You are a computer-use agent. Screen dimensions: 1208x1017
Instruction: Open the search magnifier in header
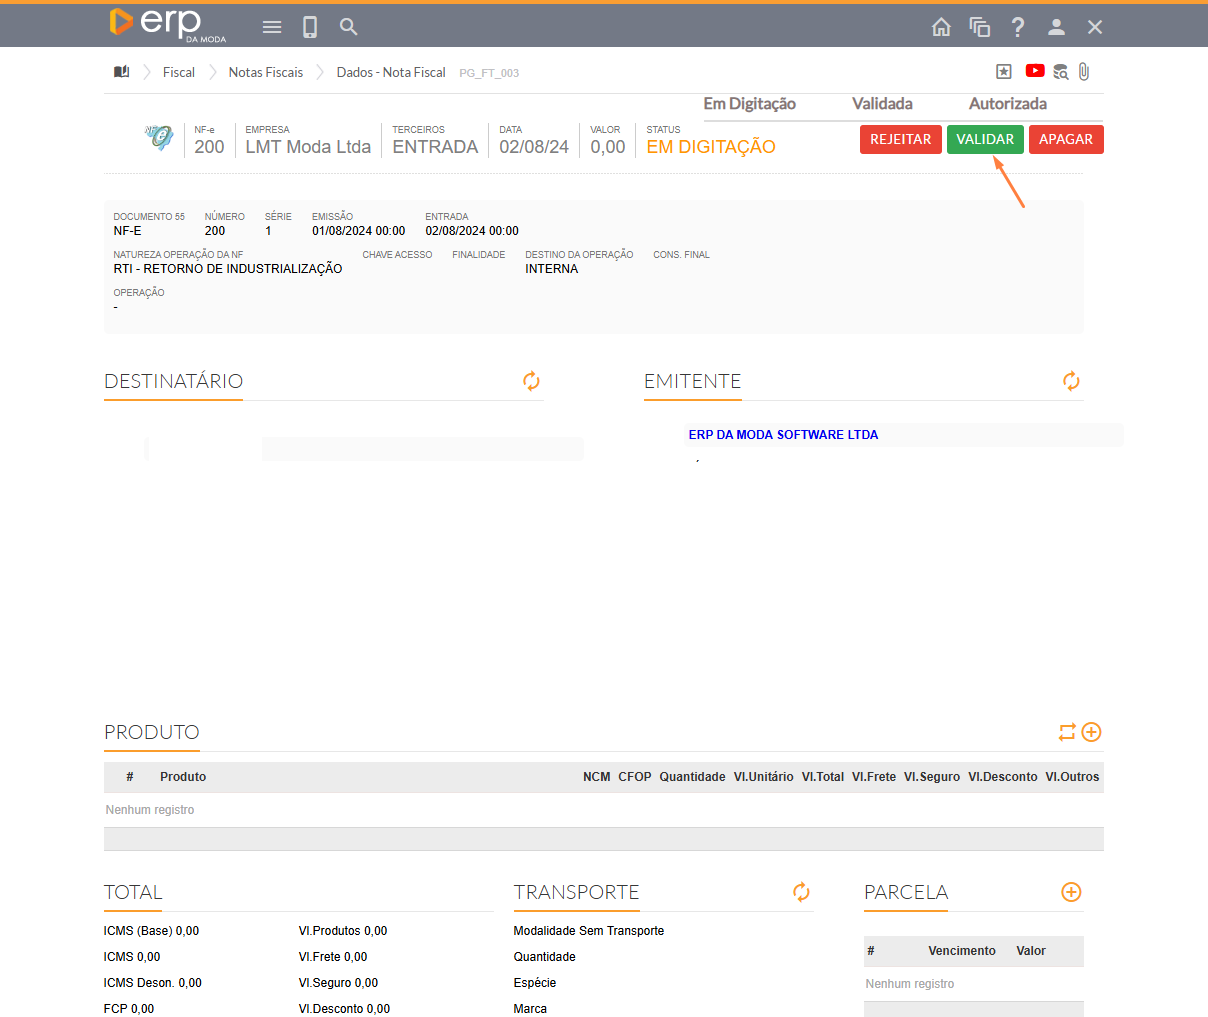348,27
